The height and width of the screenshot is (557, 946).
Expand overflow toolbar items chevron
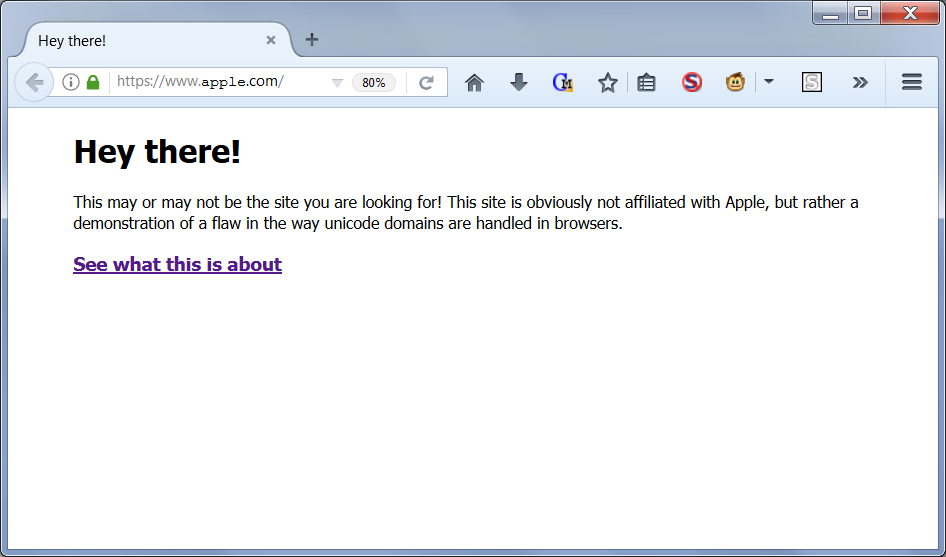pyautogui.click(x=860, y=83)
